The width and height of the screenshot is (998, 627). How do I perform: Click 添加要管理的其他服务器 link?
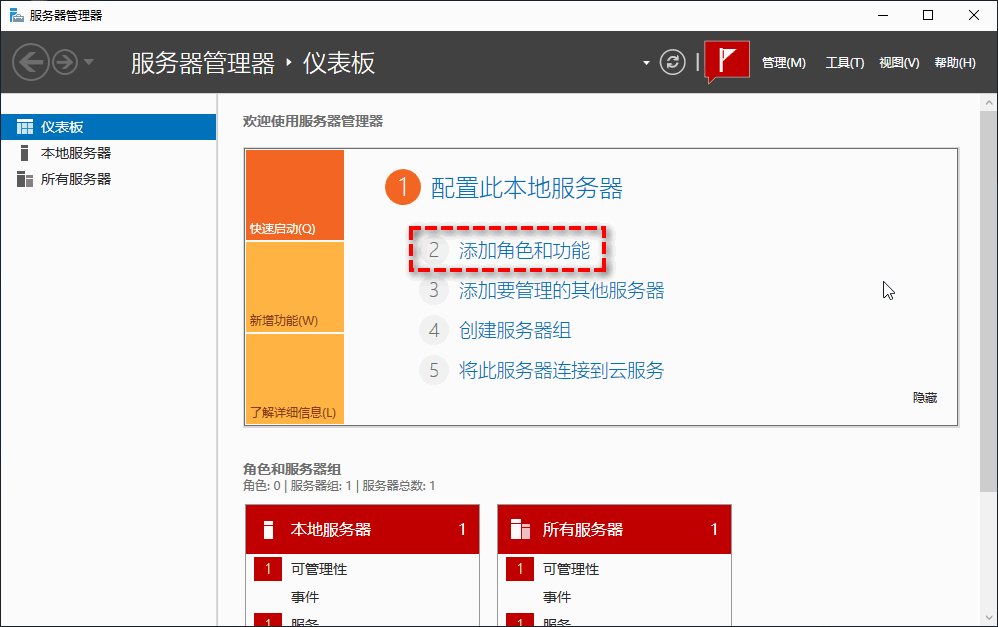561,291
